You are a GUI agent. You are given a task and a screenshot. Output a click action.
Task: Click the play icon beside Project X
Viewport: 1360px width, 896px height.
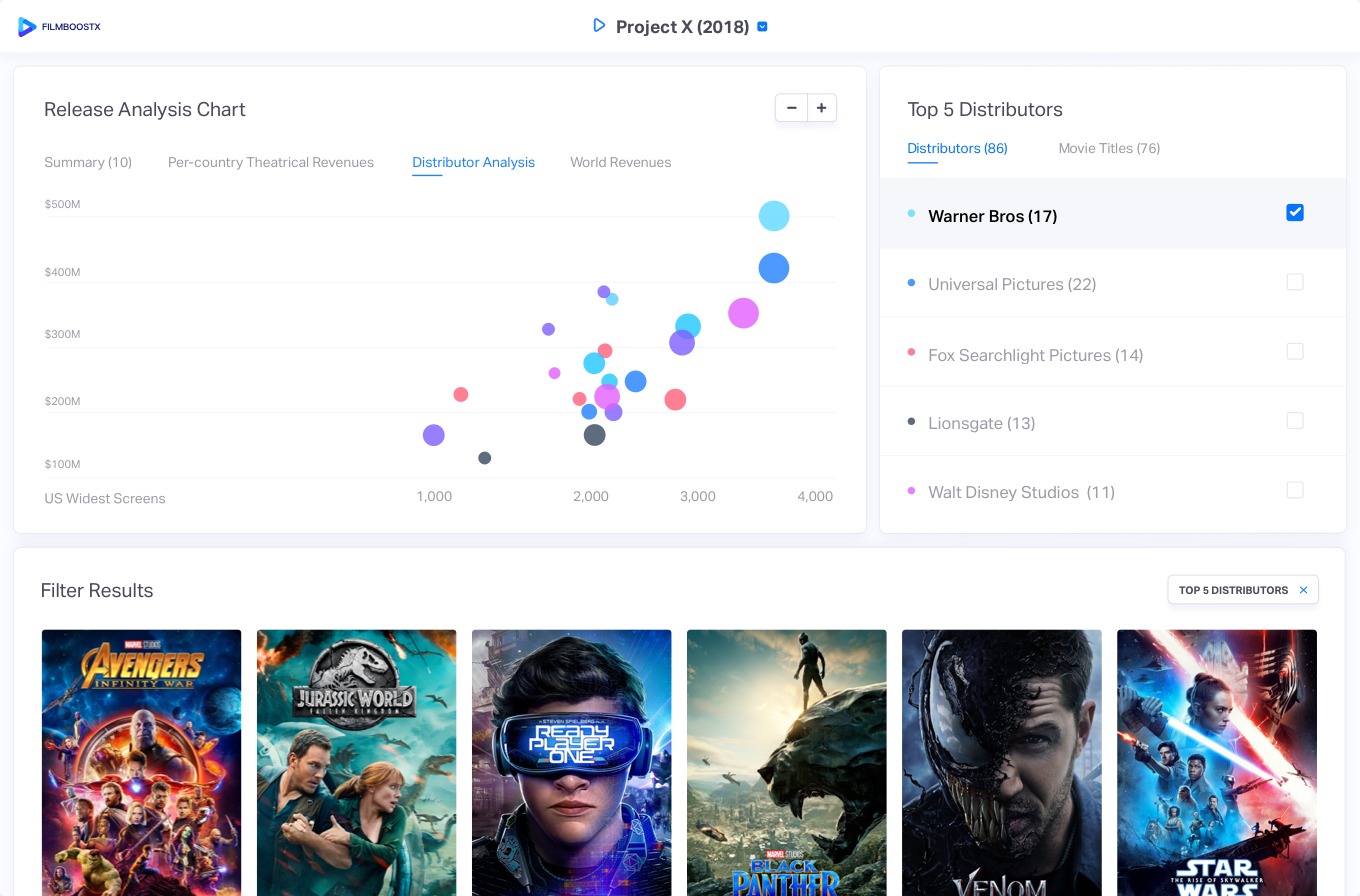point(599,26)
